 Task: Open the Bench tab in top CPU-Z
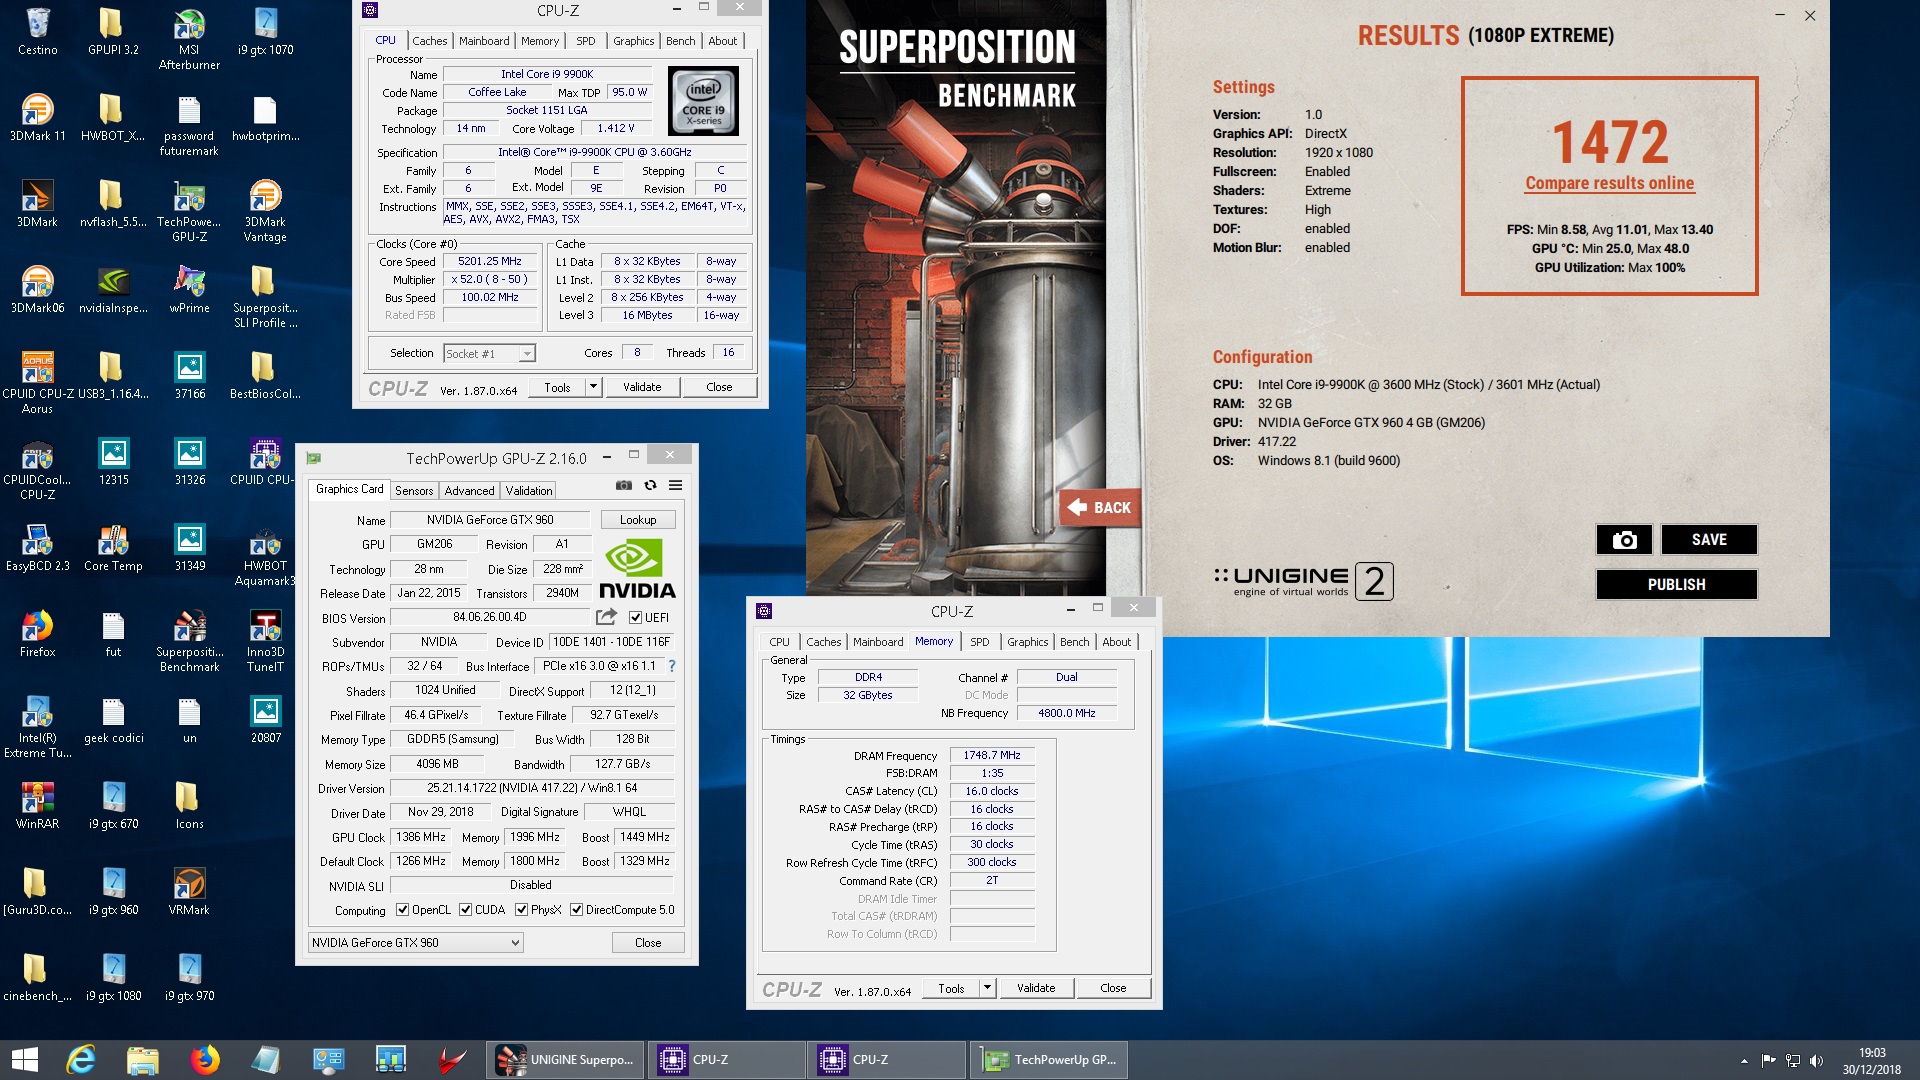[681, 41]
